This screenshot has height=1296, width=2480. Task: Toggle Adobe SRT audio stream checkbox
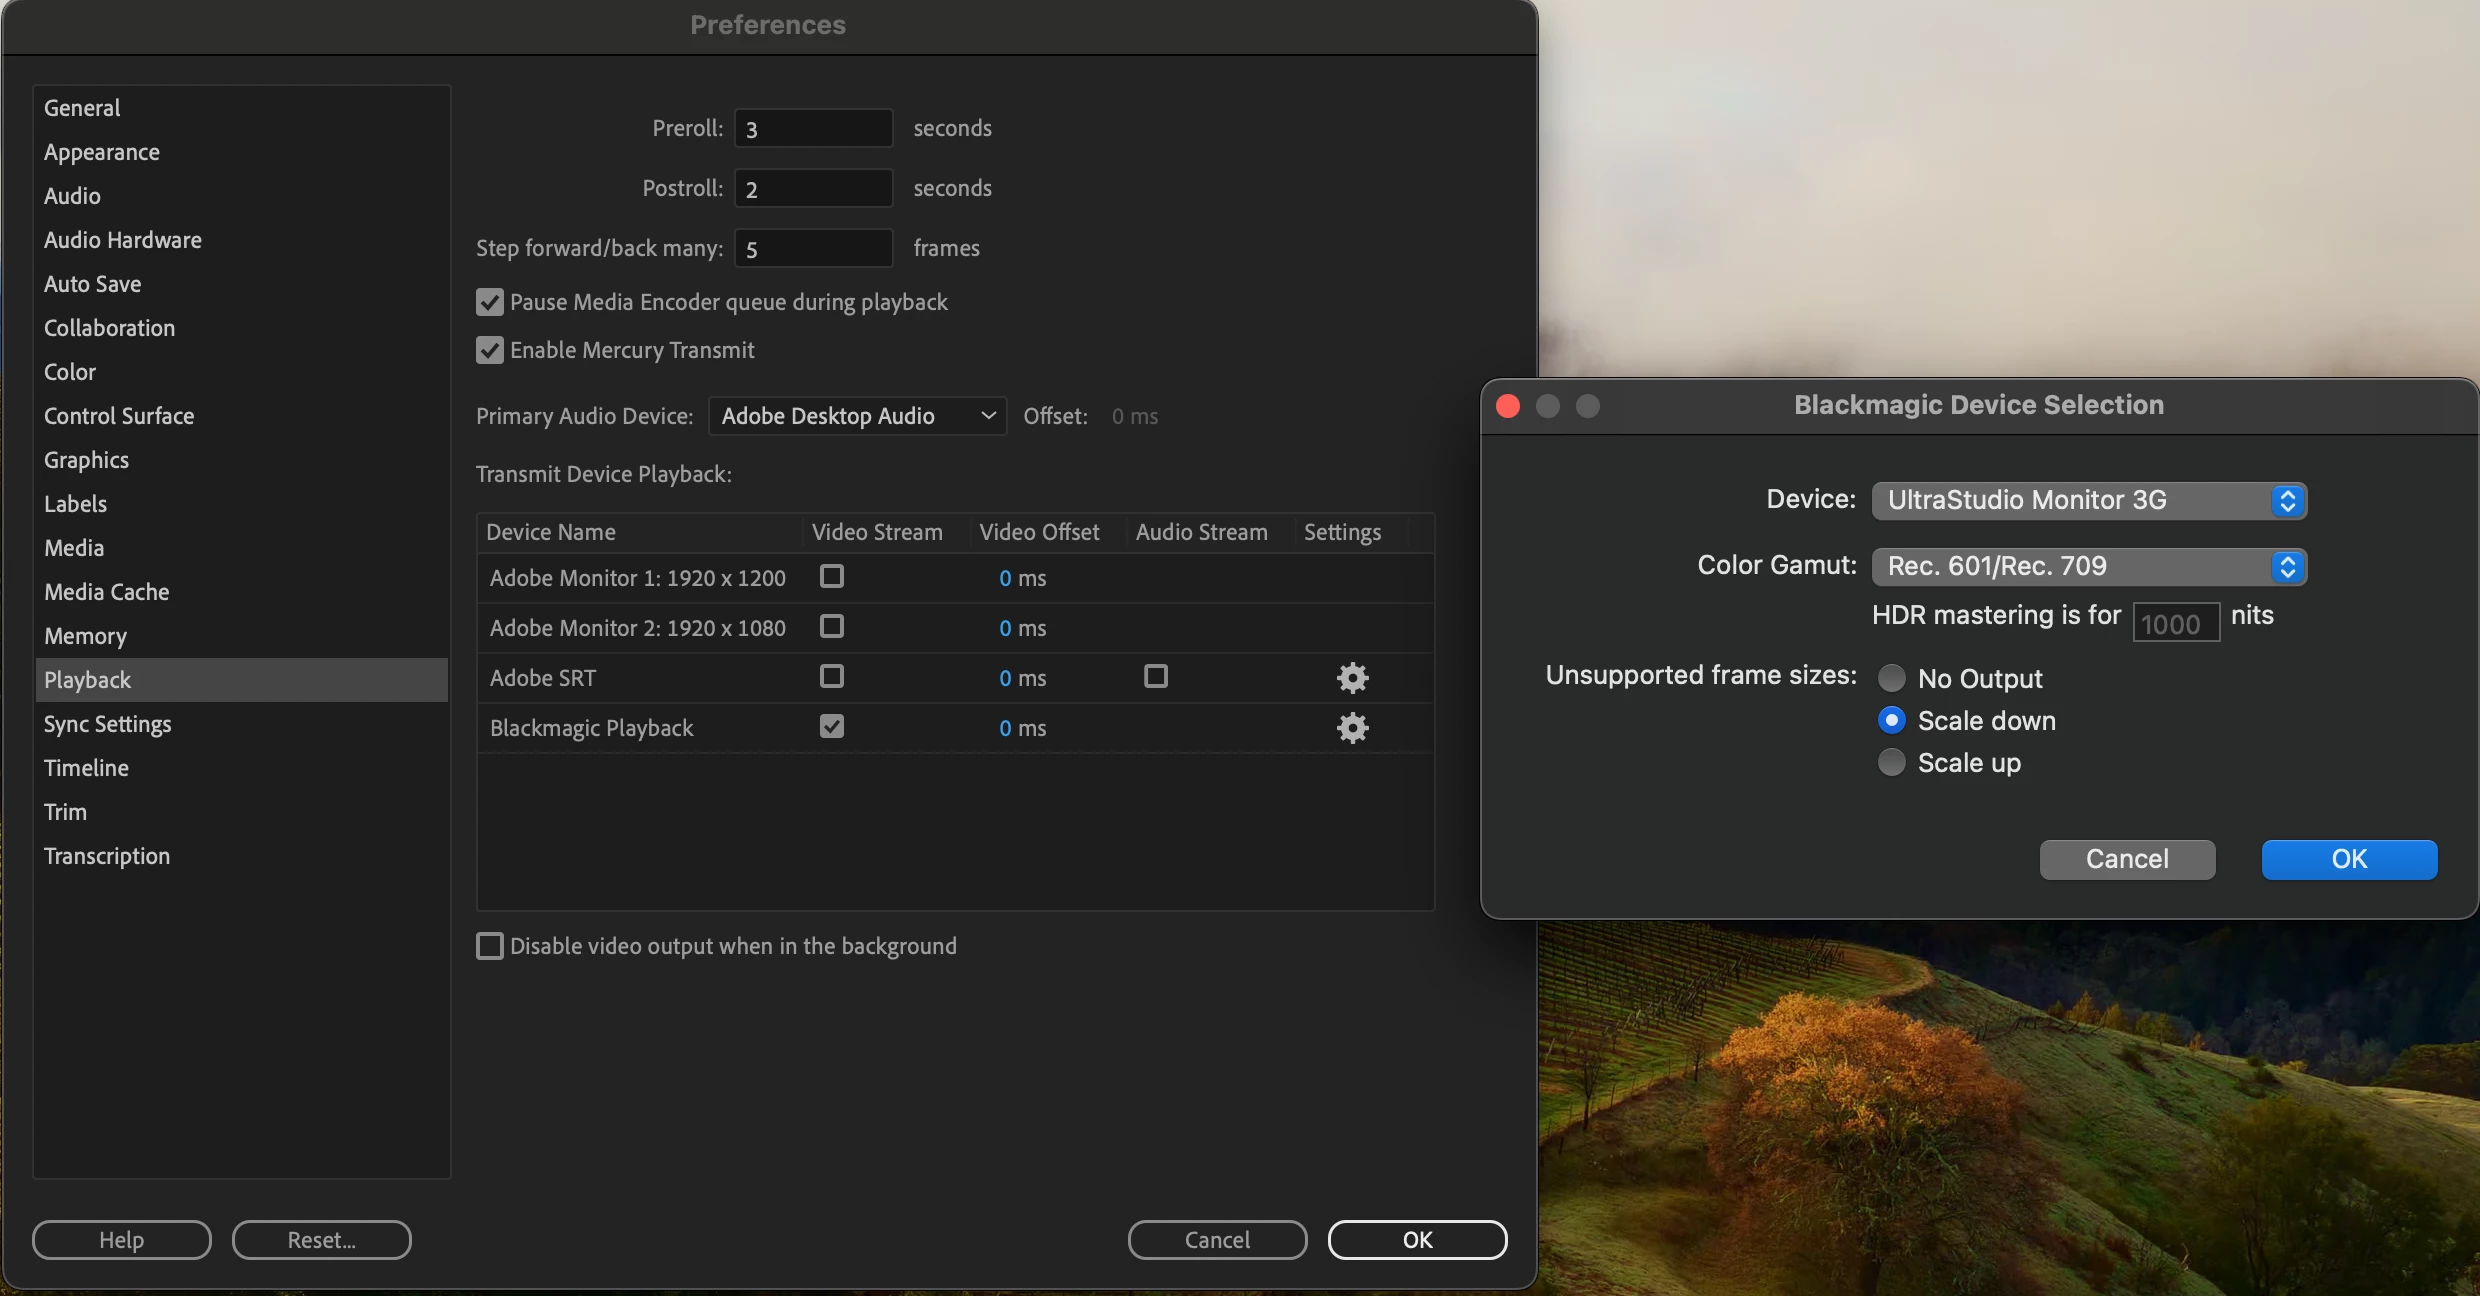[1155, 677]
